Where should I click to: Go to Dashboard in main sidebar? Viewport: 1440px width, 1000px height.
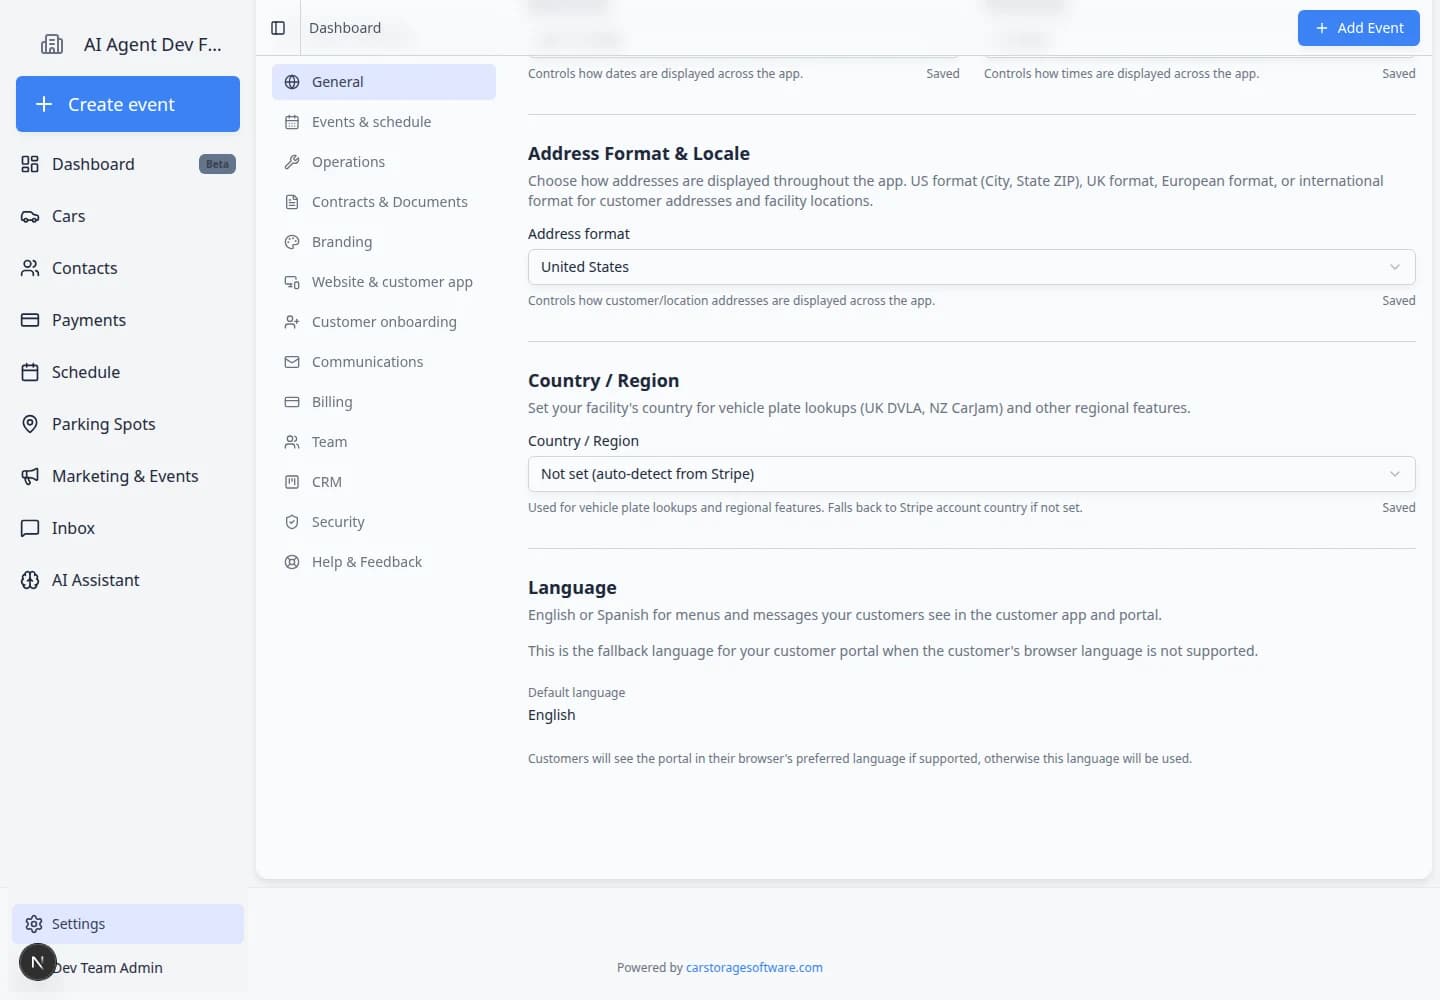tap(128, 164)
